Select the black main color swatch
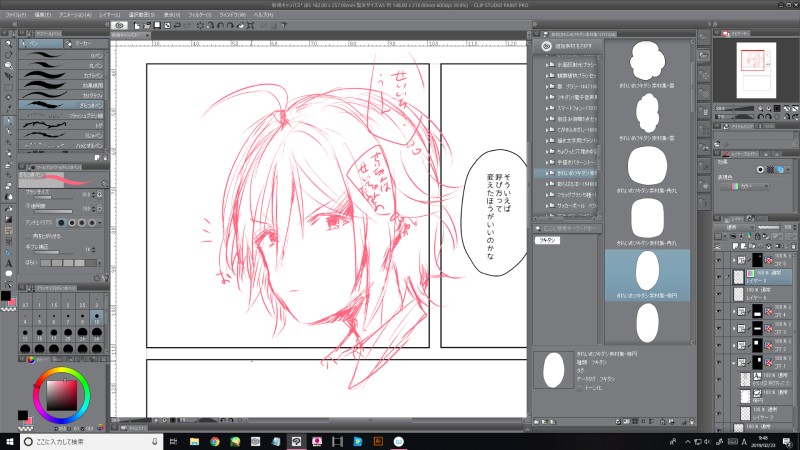Image resolution: width=800 pixels, height=450 pixels. point(6,295)
